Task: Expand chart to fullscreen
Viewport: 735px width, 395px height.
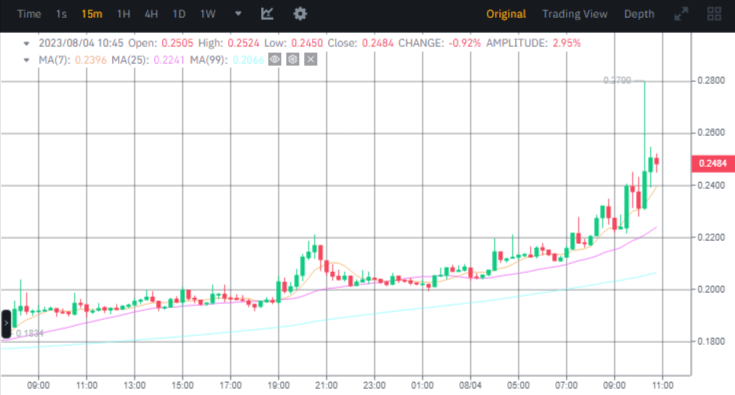Action: pyautogui.click(x=681, y=14)
